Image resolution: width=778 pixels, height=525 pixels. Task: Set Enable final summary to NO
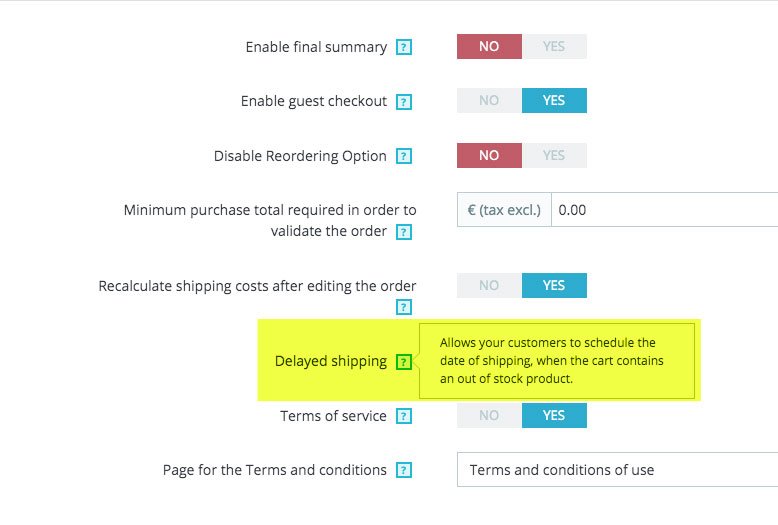point(489,47)
